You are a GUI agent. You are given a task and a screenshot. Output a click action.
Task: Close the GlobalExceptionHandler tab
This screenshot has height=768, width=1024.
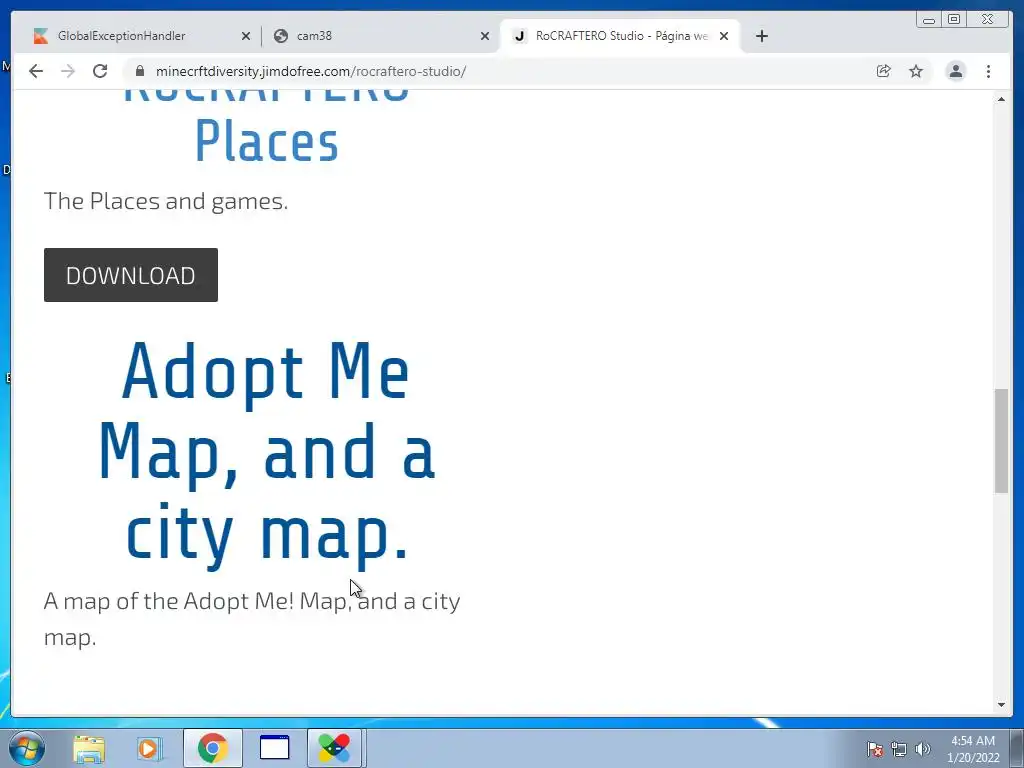(246, 36)
